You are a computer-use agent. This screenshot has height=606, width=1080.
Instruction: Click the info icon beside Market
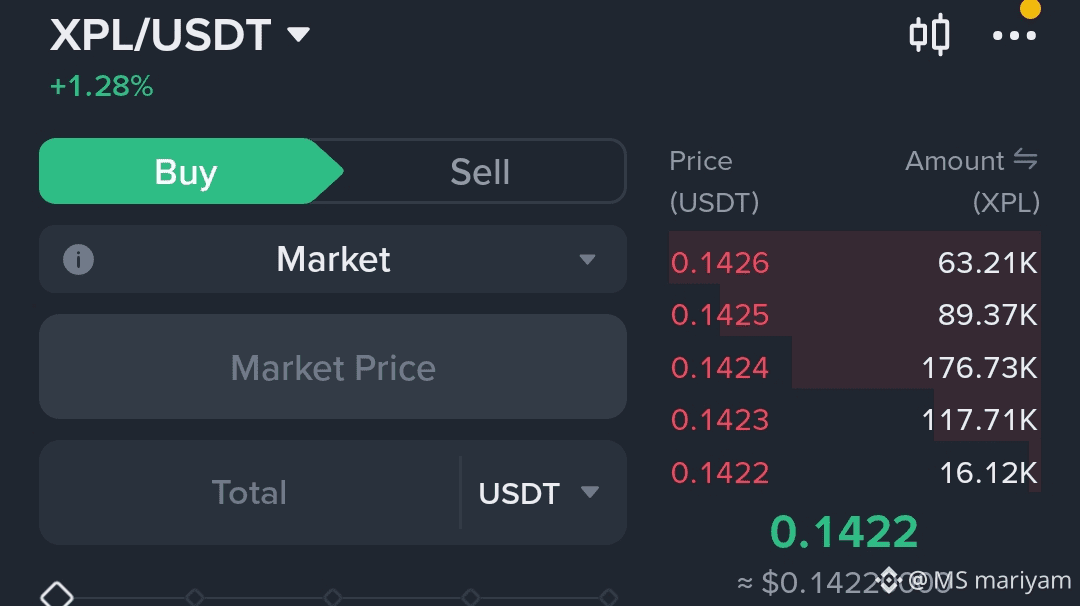click(x=79, y=260)
